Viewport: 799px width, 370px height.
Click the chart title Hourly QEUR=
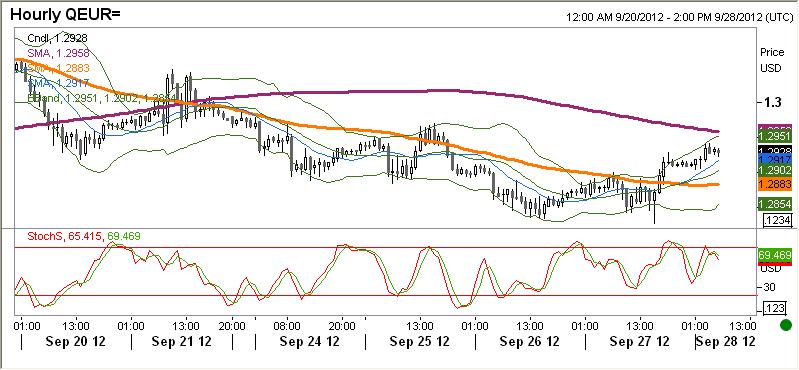click(x=65, y=14)
